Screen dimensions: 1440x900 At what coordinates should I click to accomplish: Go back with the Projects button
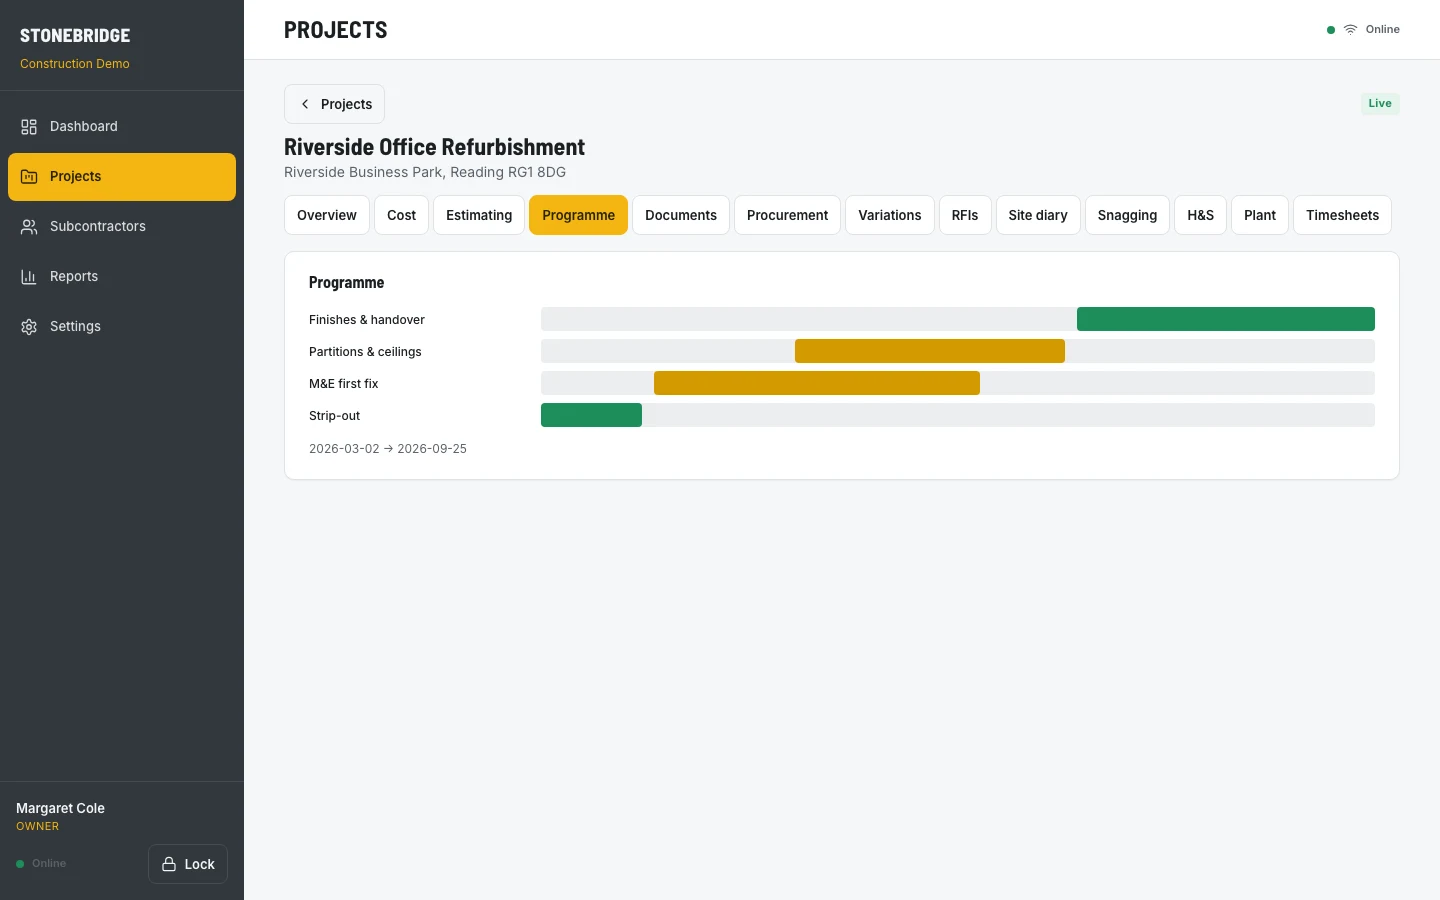[x=334, y=104]
